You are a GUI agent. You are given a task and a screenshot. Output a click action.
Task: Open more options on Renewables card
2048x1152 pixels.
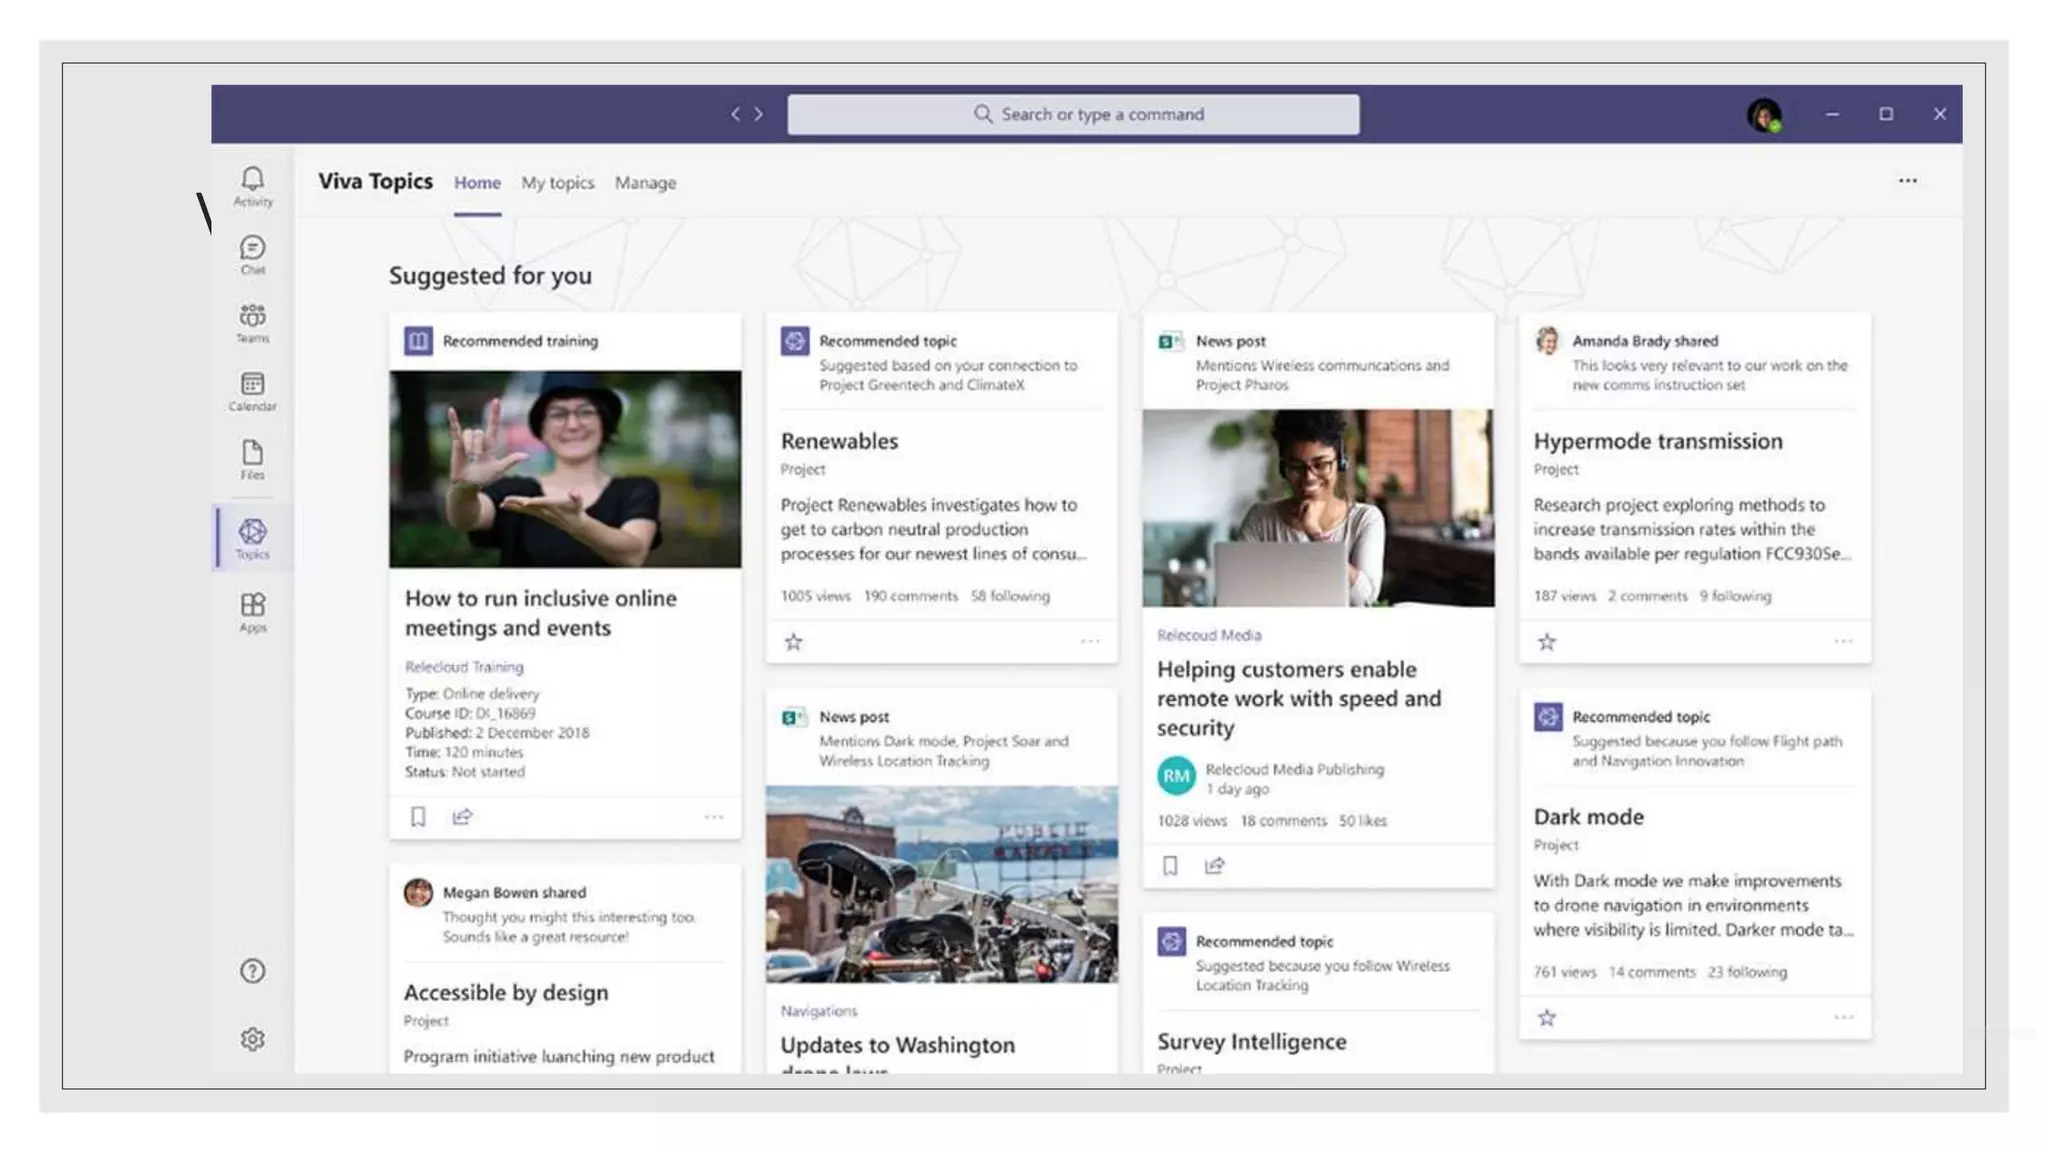[1090, 641]
